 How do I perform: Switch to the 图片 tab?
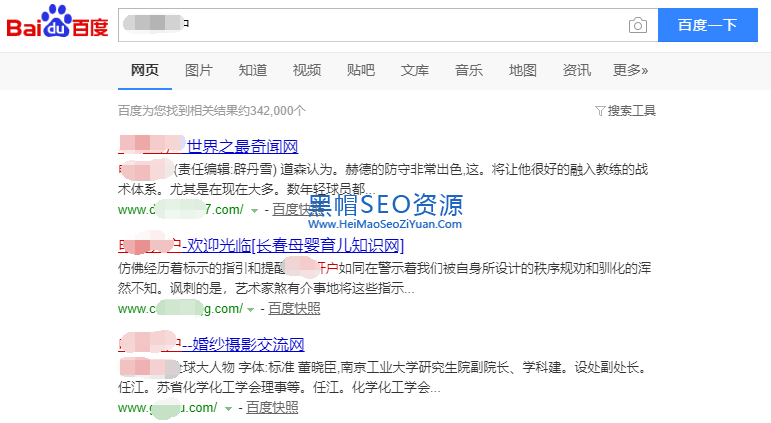(x=198, y=70)
